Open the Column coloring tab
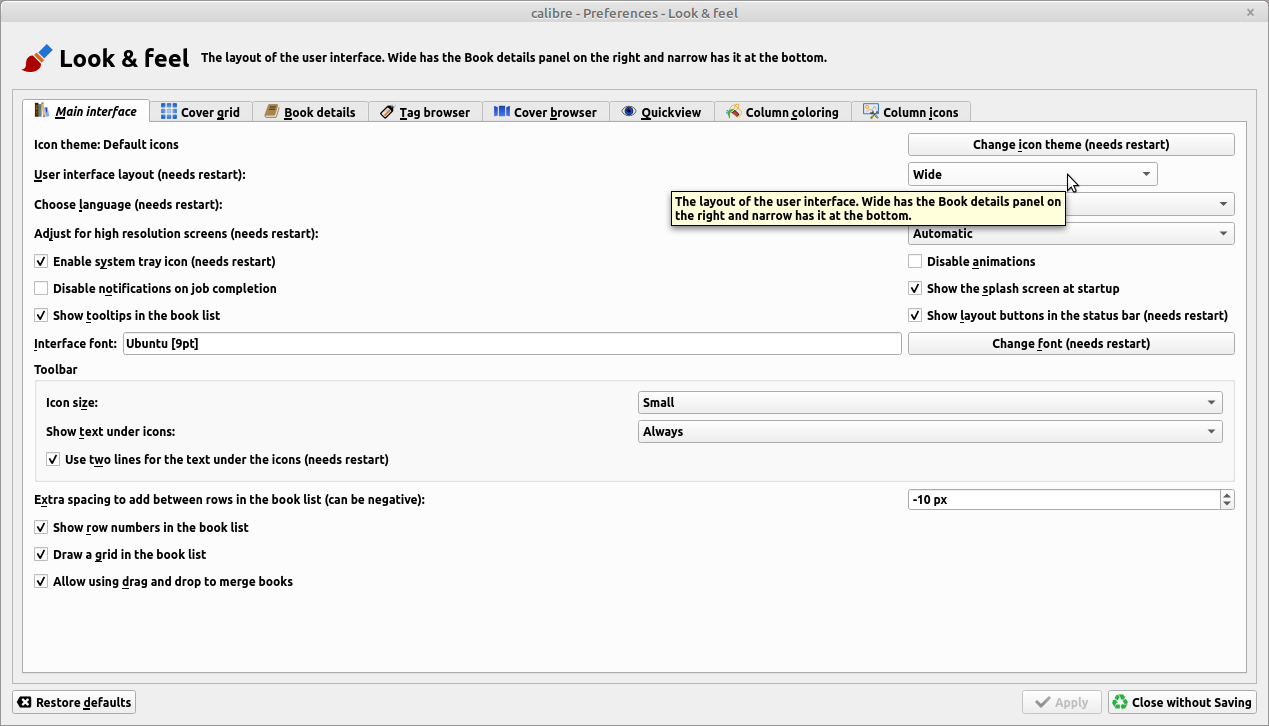 [x=783, y=112]
